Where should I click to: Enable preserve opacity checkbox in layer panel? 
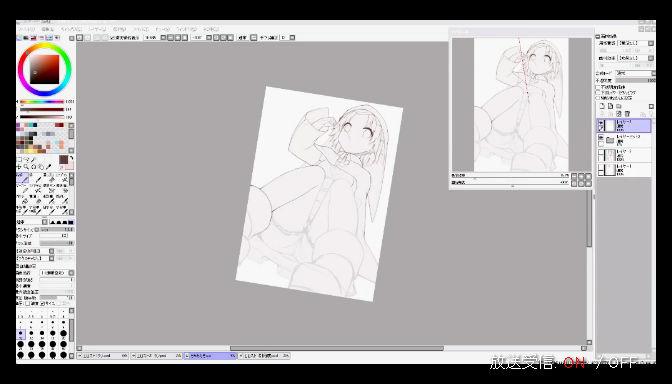598,87
